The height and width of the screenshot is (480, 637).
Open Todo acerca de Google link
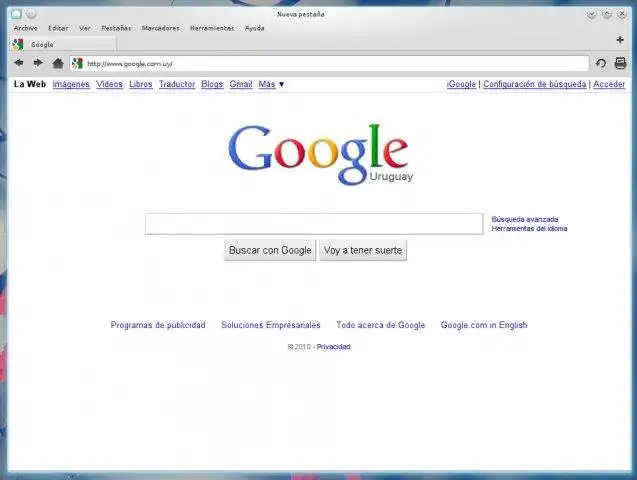click(381, 325)
